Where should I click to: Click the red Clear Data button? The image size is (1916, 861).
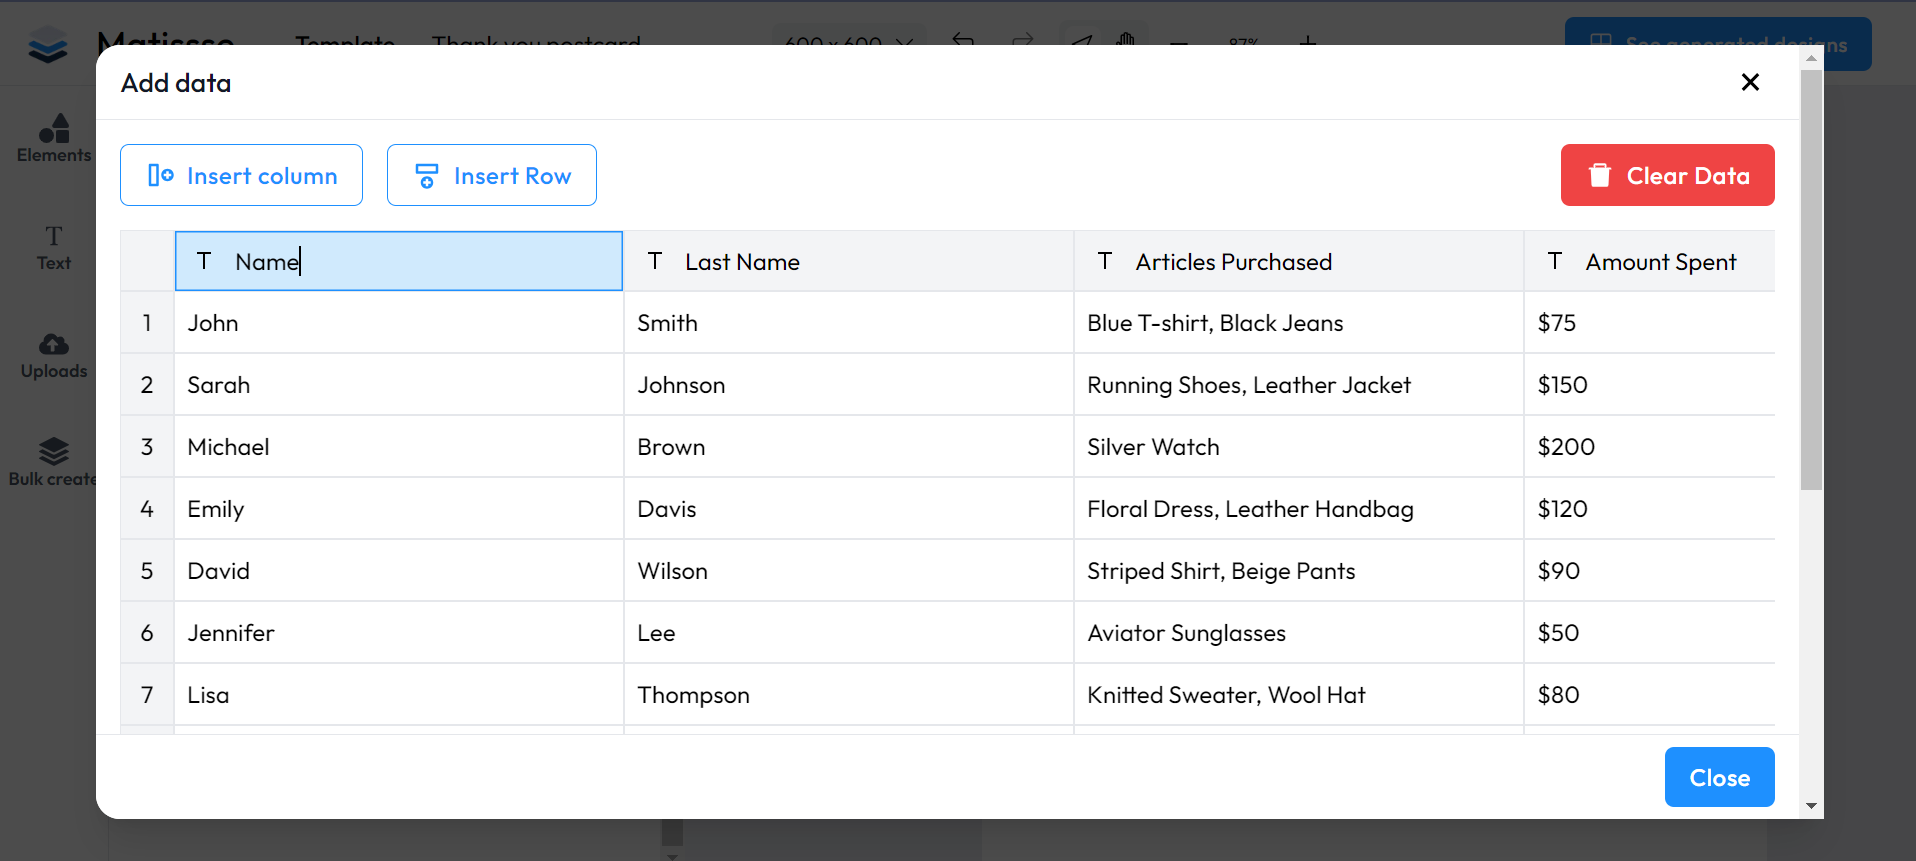click(1667, 175)
